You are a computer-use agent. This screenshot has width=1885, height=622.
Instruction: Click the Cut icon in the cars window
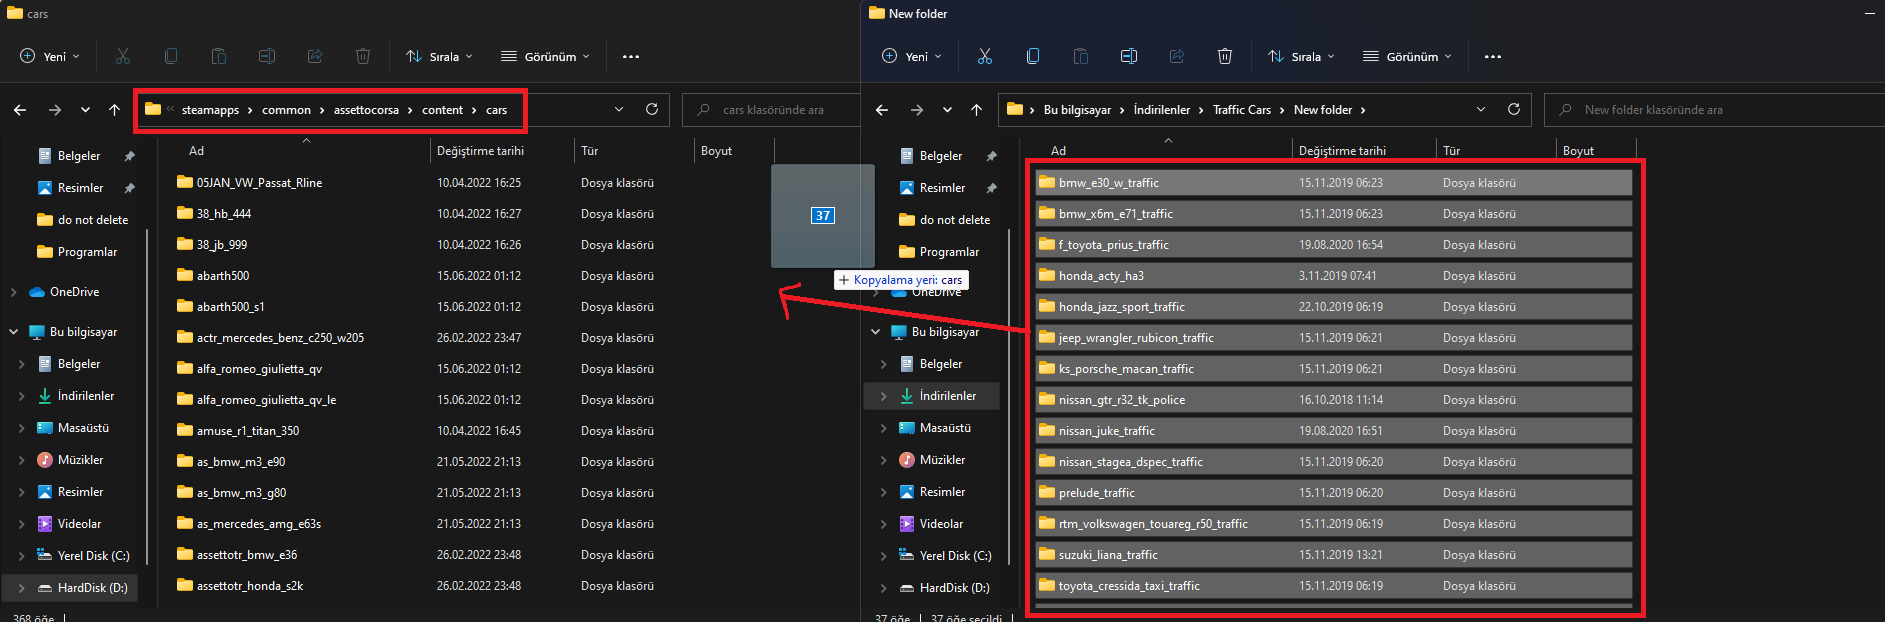pos(123,56)
